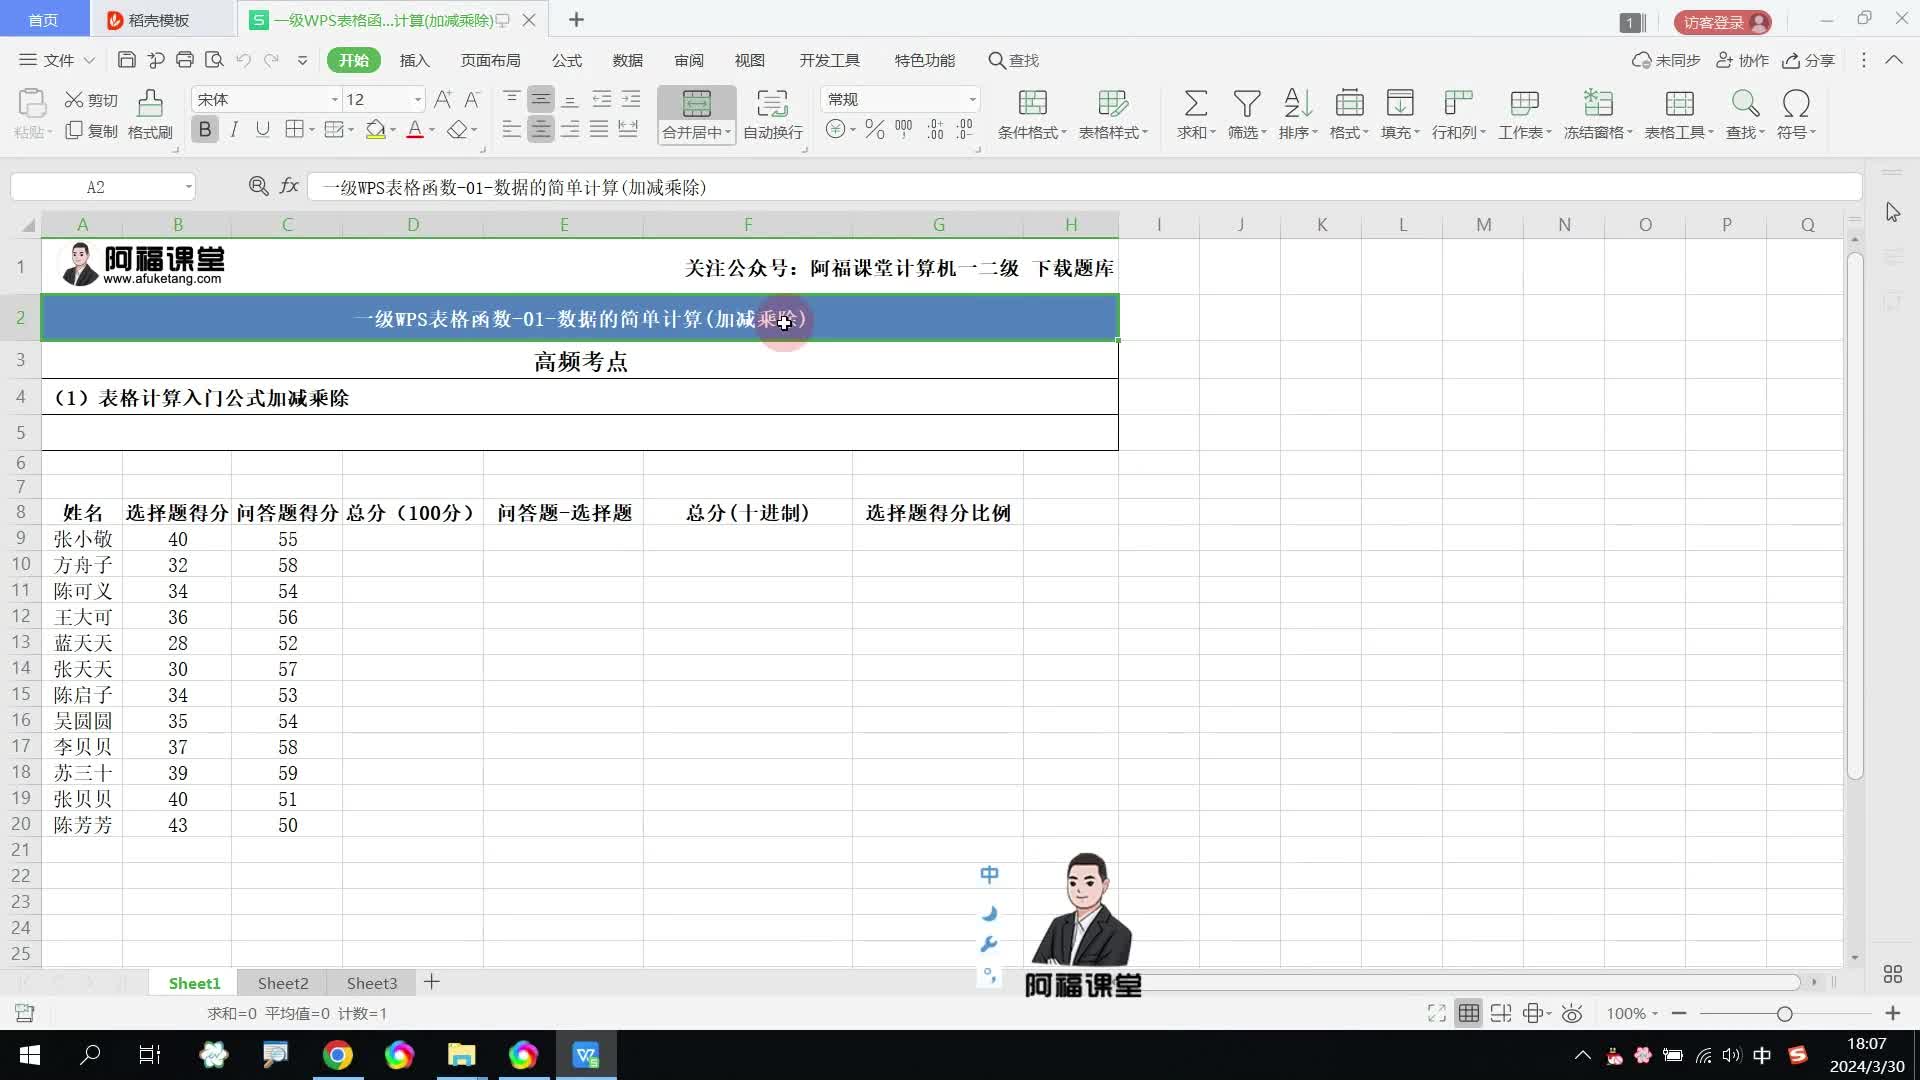
Task: Open the font name 宋体 dropdown
Action: 334,100
